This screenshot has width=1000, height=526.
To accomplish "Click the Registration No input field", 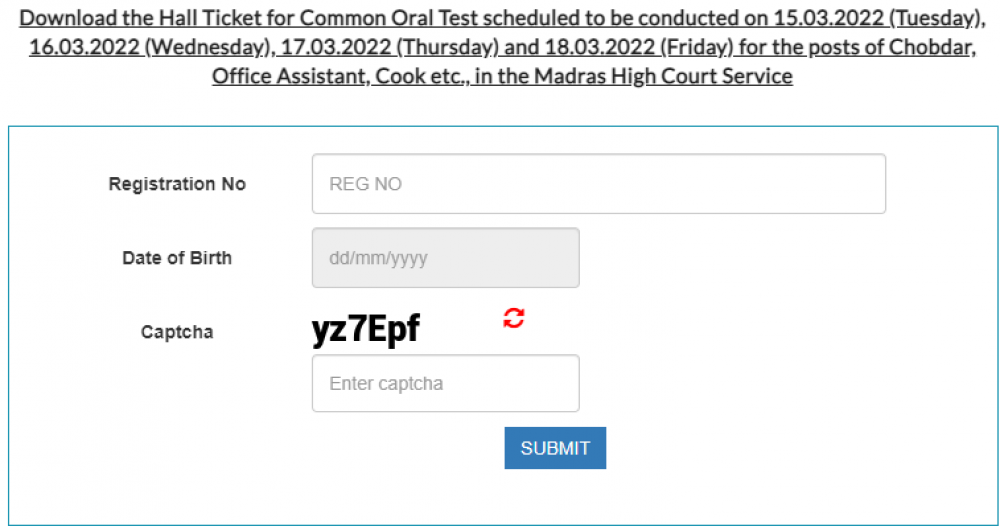I will pos(598,184).
